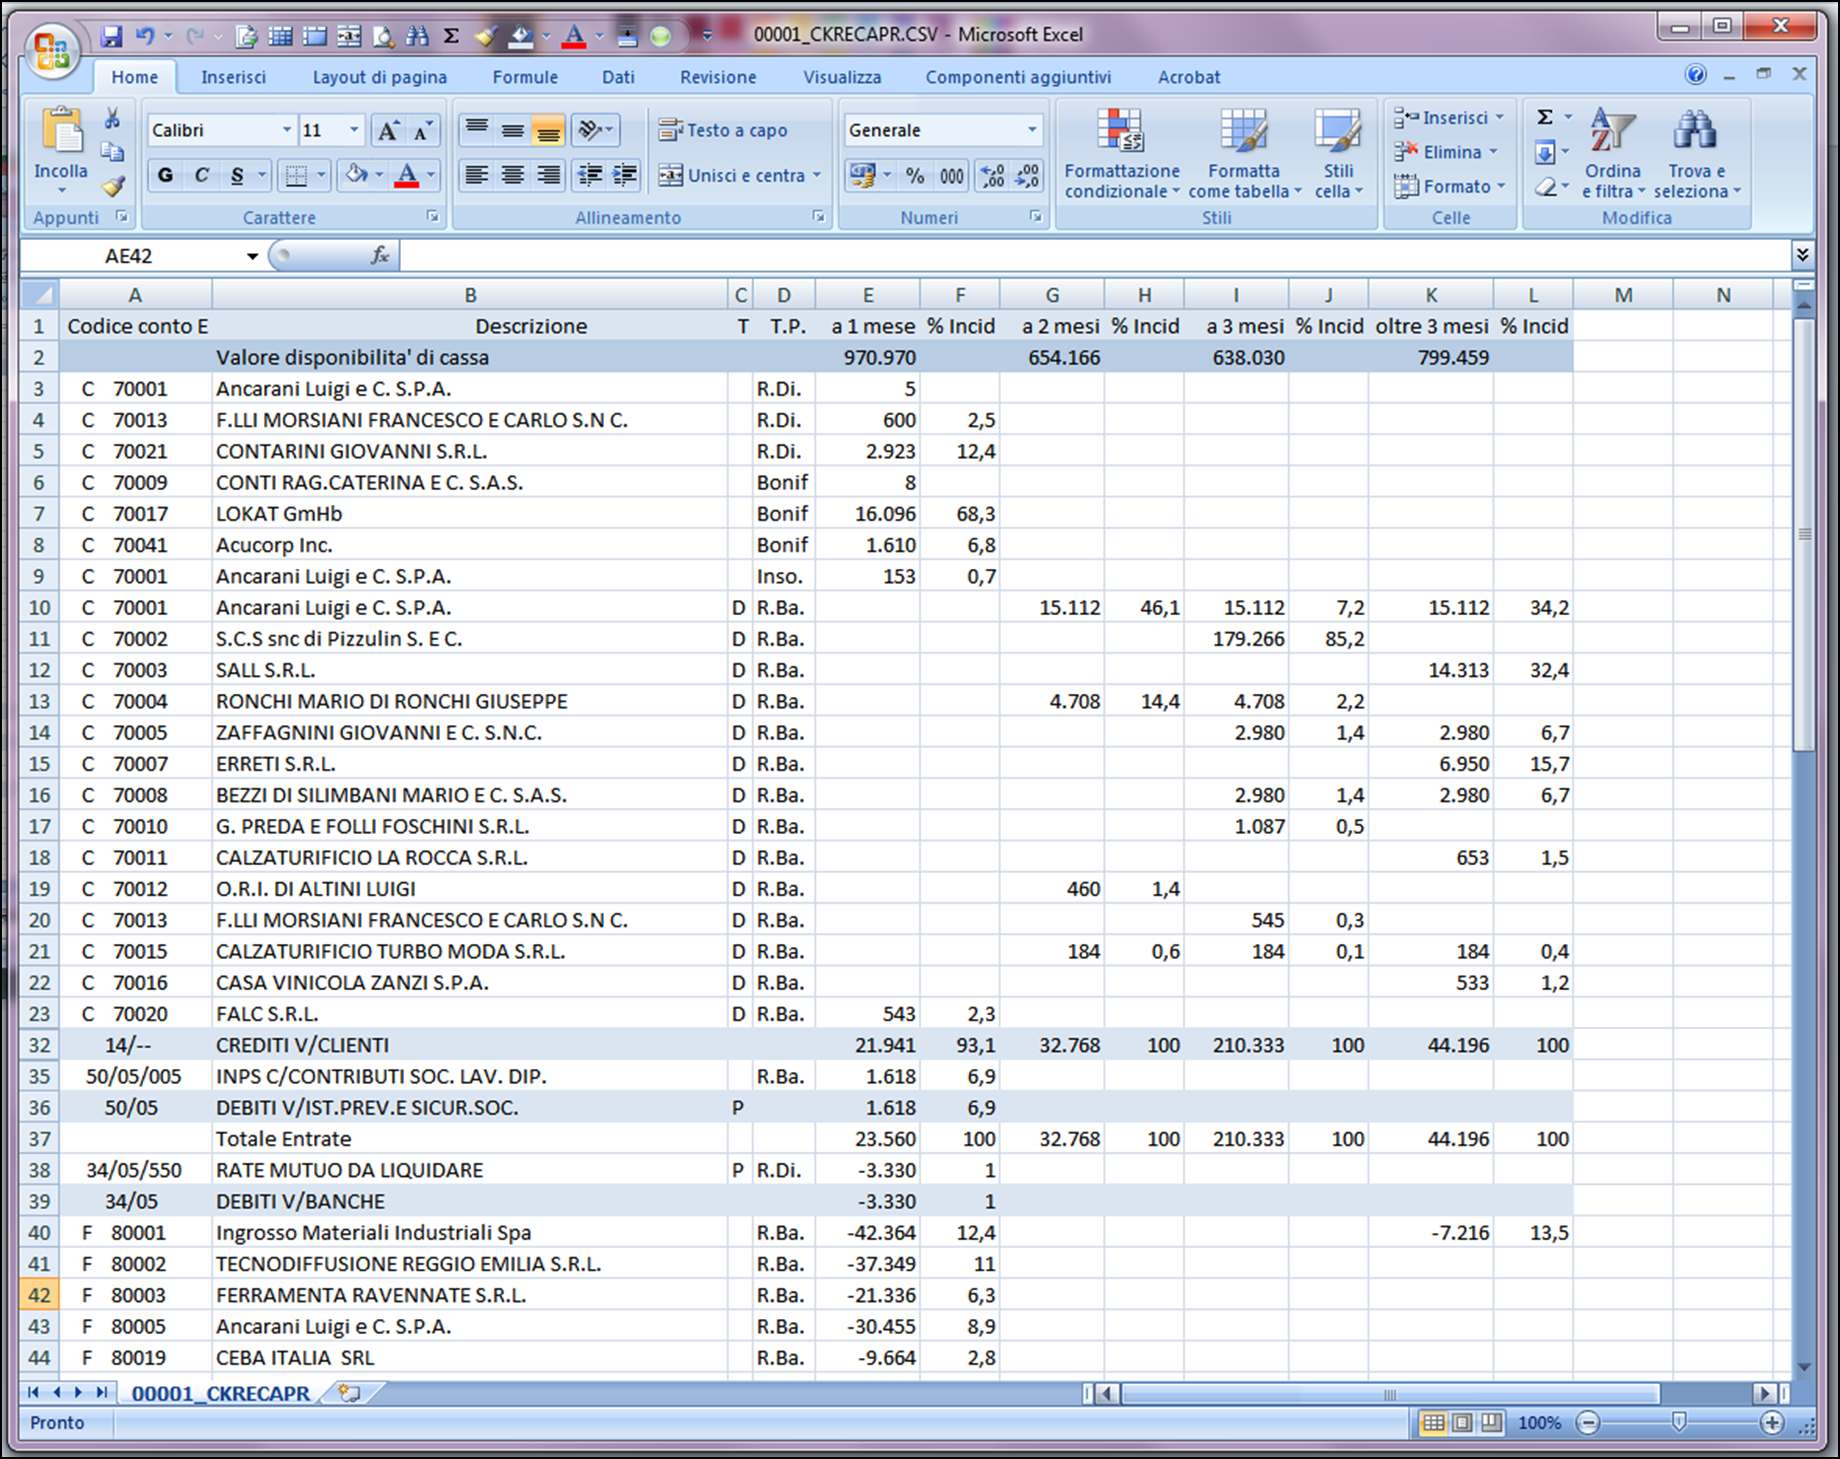Save the workbook via quick access toolbar
This screenshot has height=1459, width=1840.
pyautogui.click(x=112, y=36)
